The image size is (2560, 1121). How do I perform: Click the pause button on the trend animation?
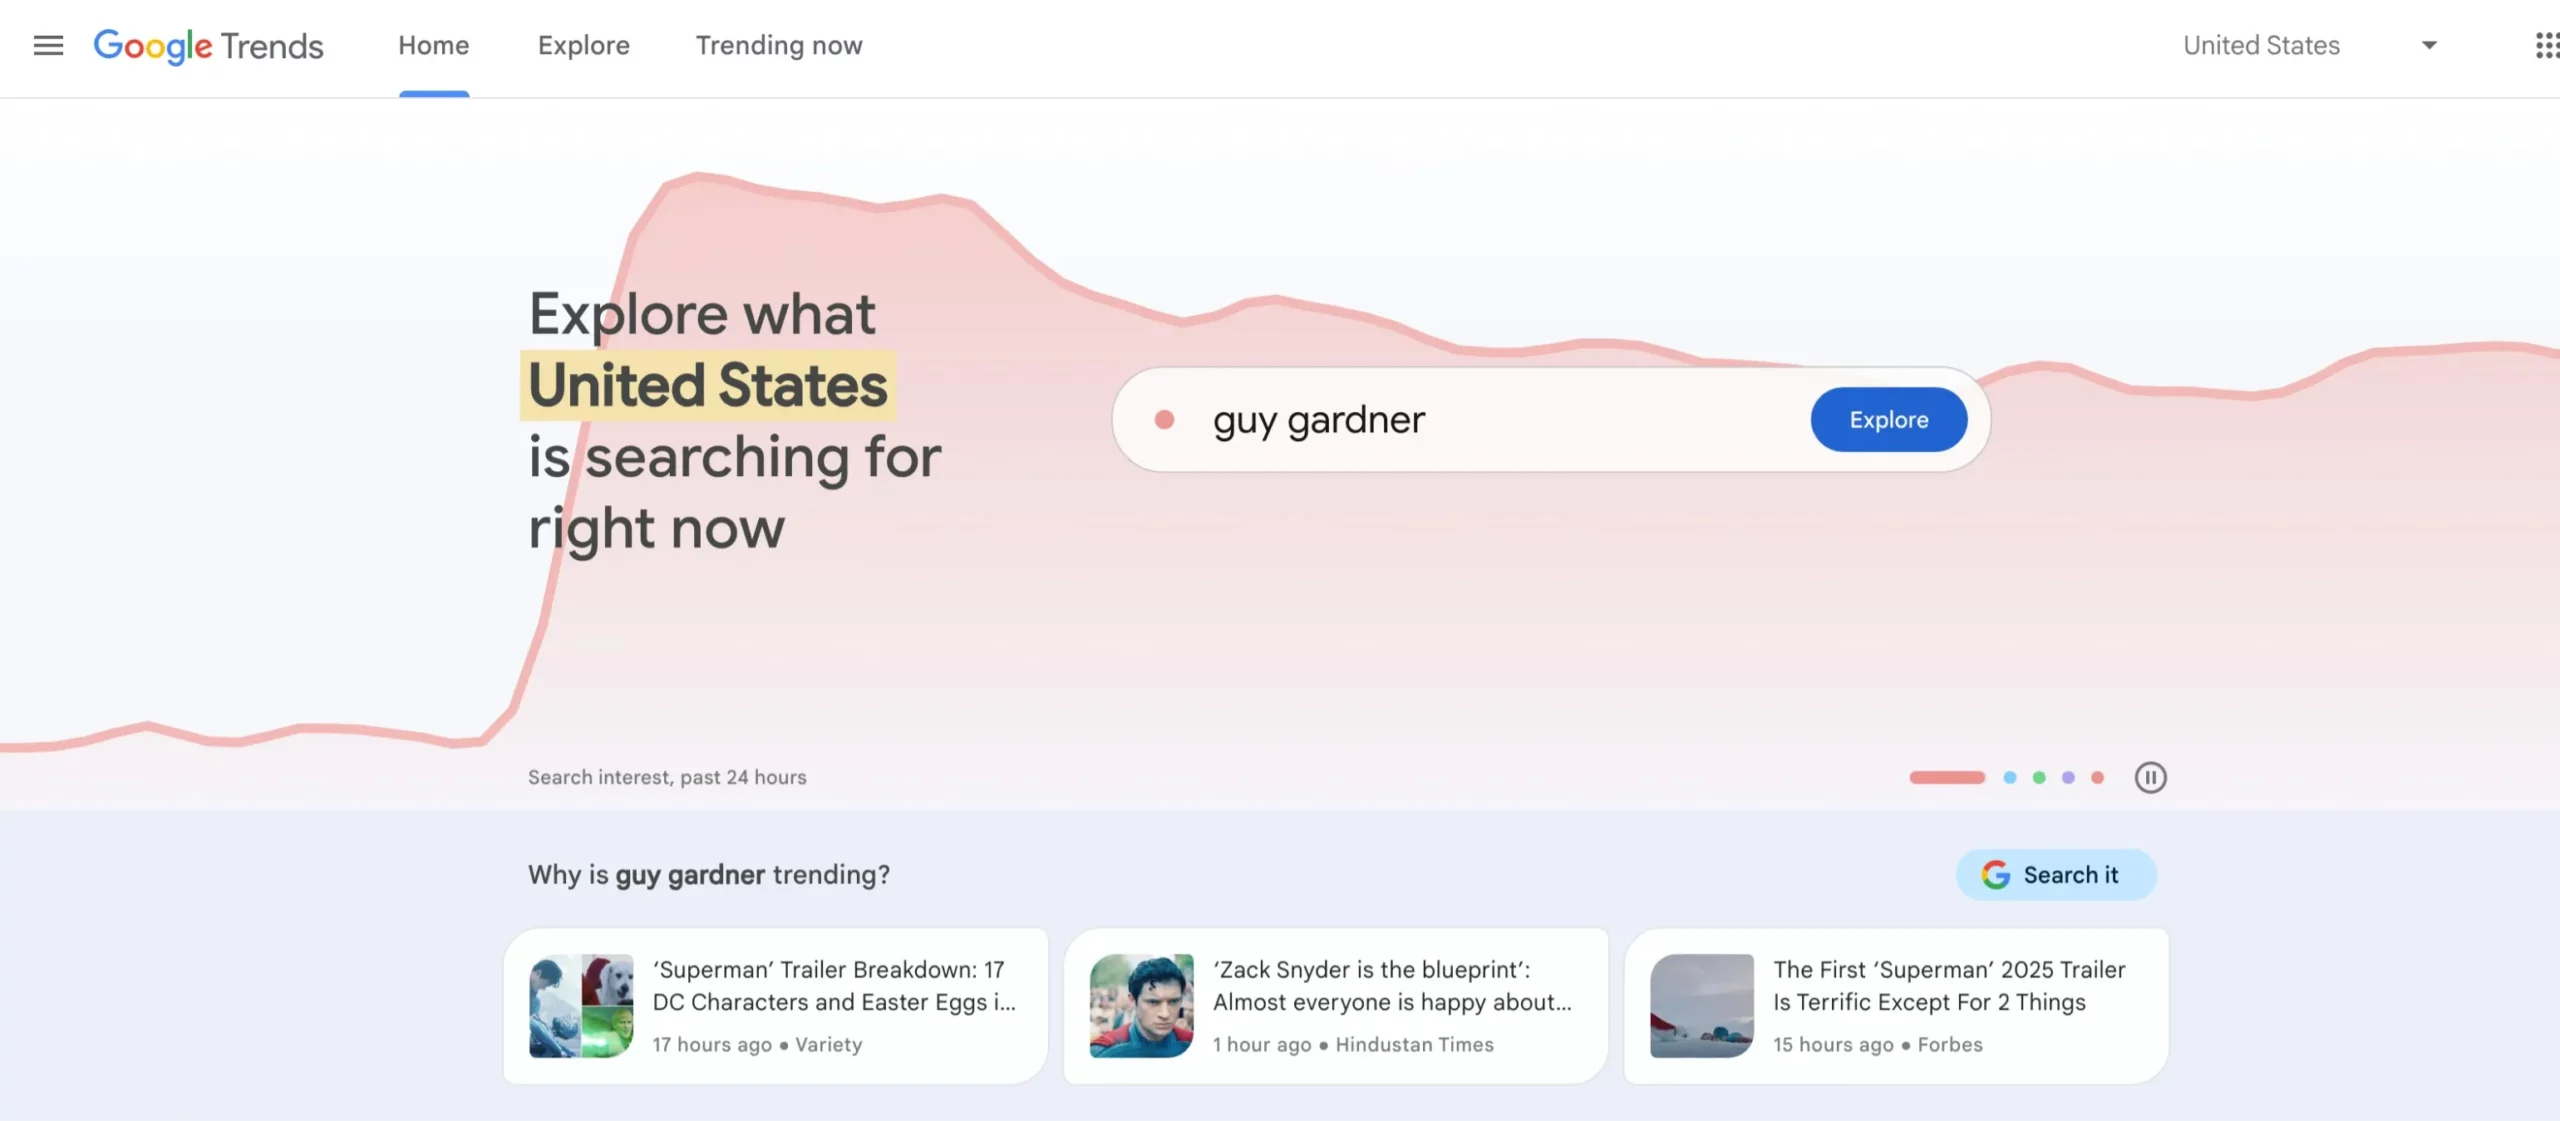pyautogui.click(x=2150, y=777)
